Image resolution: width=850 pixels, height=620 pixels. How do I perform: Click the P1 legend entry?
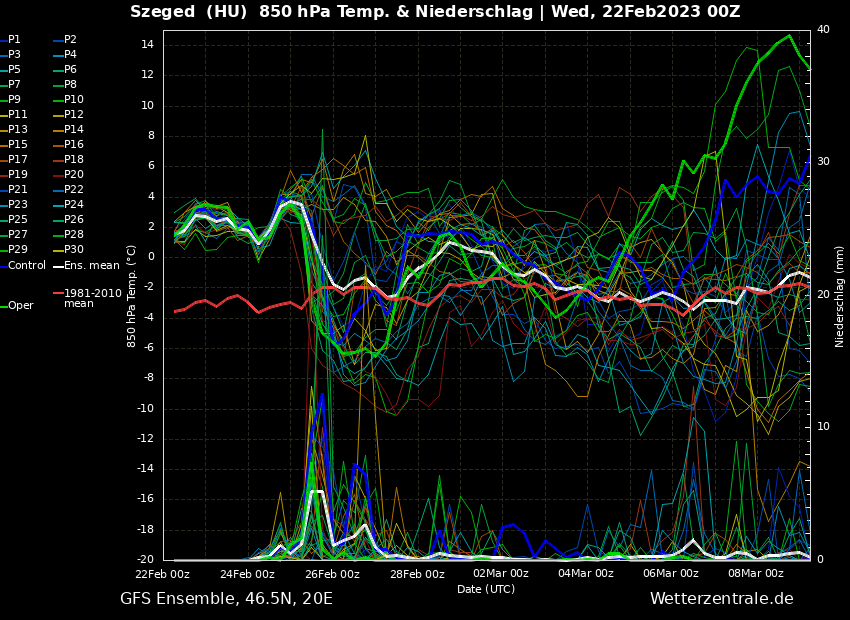[x=14, y=40]
